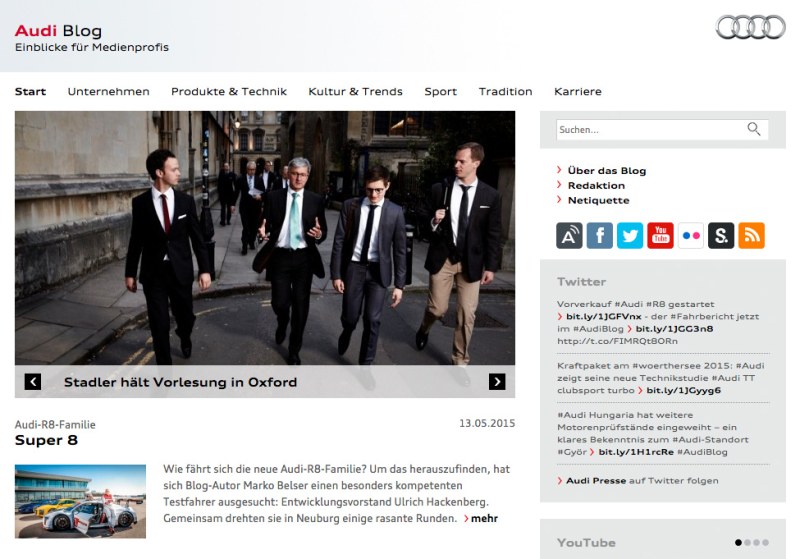
Task: Open the Über das Blog link
Action: point(607,171)
